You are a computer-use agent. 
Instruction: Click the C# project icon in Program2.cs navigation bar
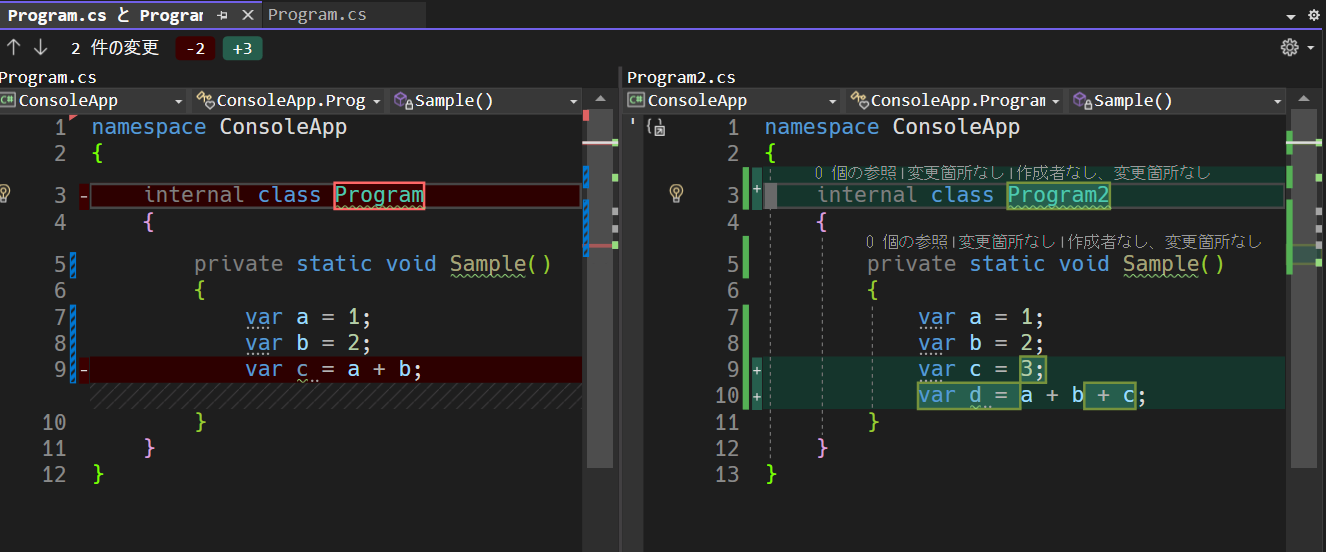click(x=636, y=100)
